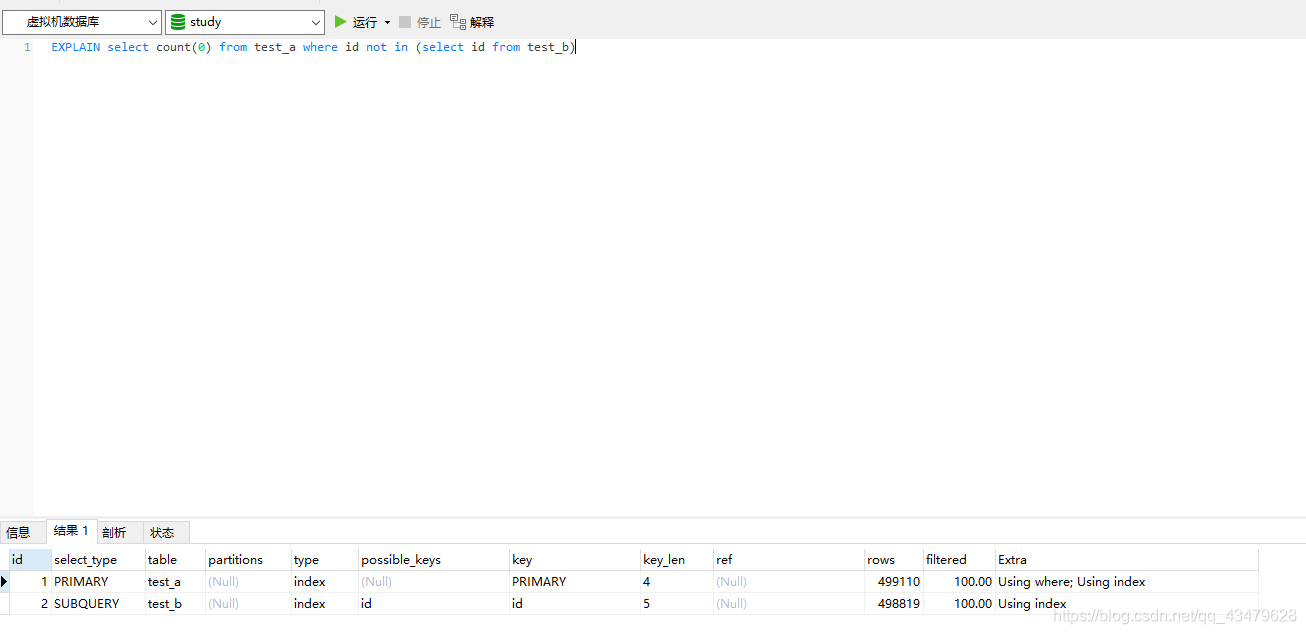
Task: Click the green study database icon
Action: tap(177, 22)
